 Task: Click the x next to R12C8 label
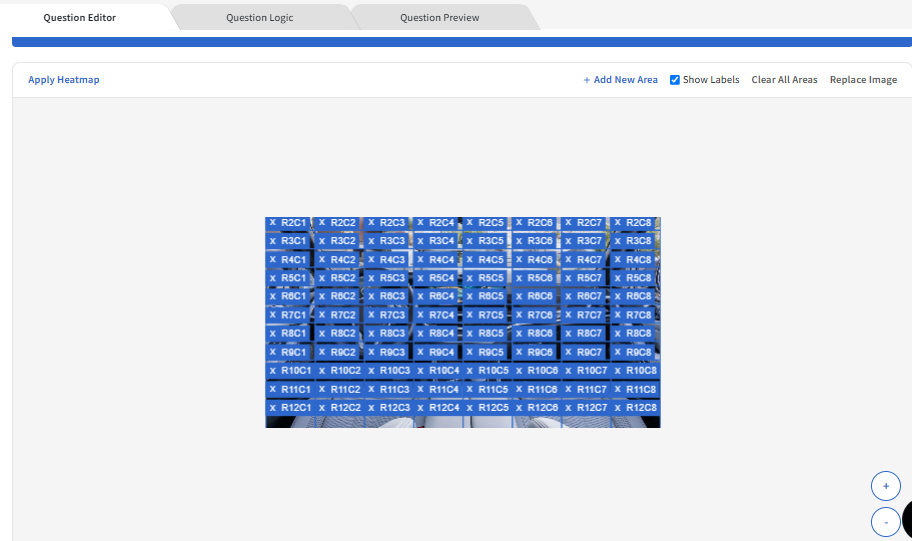click(x=617, y=408)
